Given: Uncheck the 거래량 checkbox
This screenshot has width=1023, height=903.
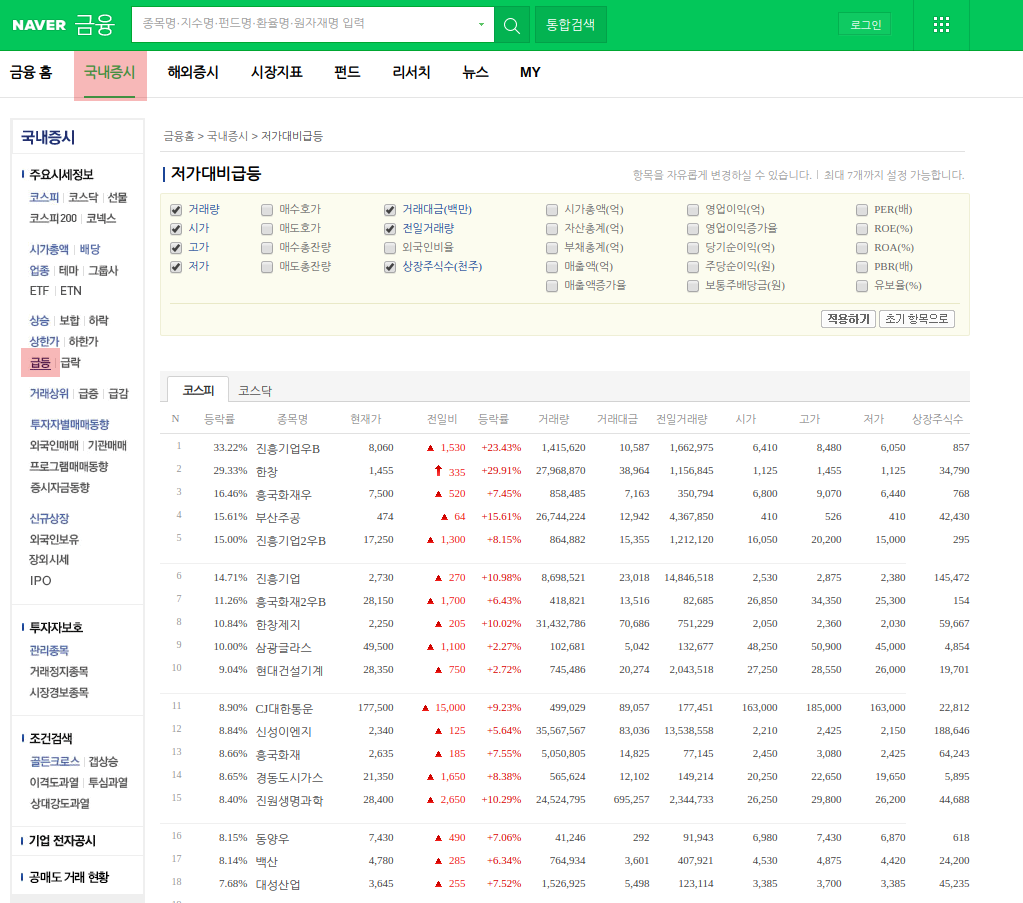Looking at the screenshot, I should (176, 210).
